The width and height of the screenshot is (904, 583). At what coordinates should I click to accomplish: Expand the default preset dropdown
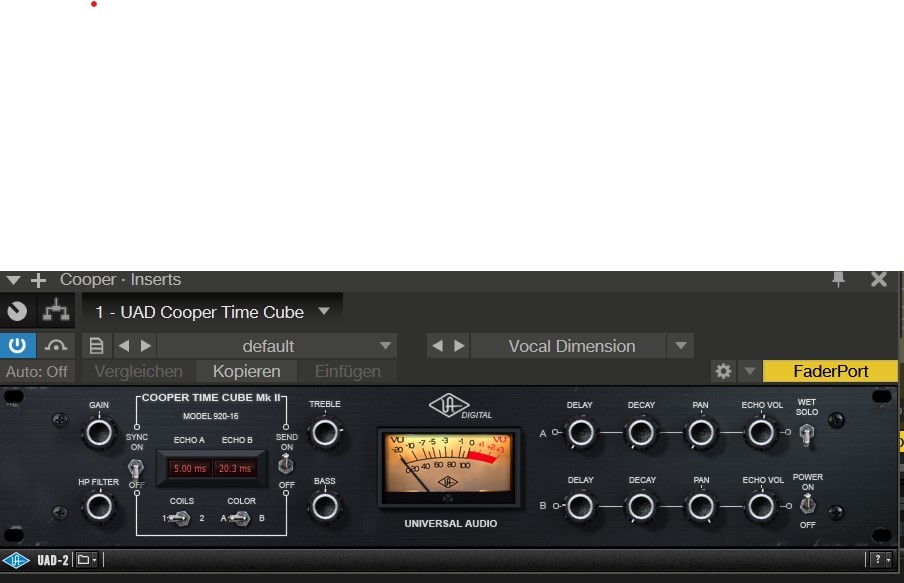[385, 346]
